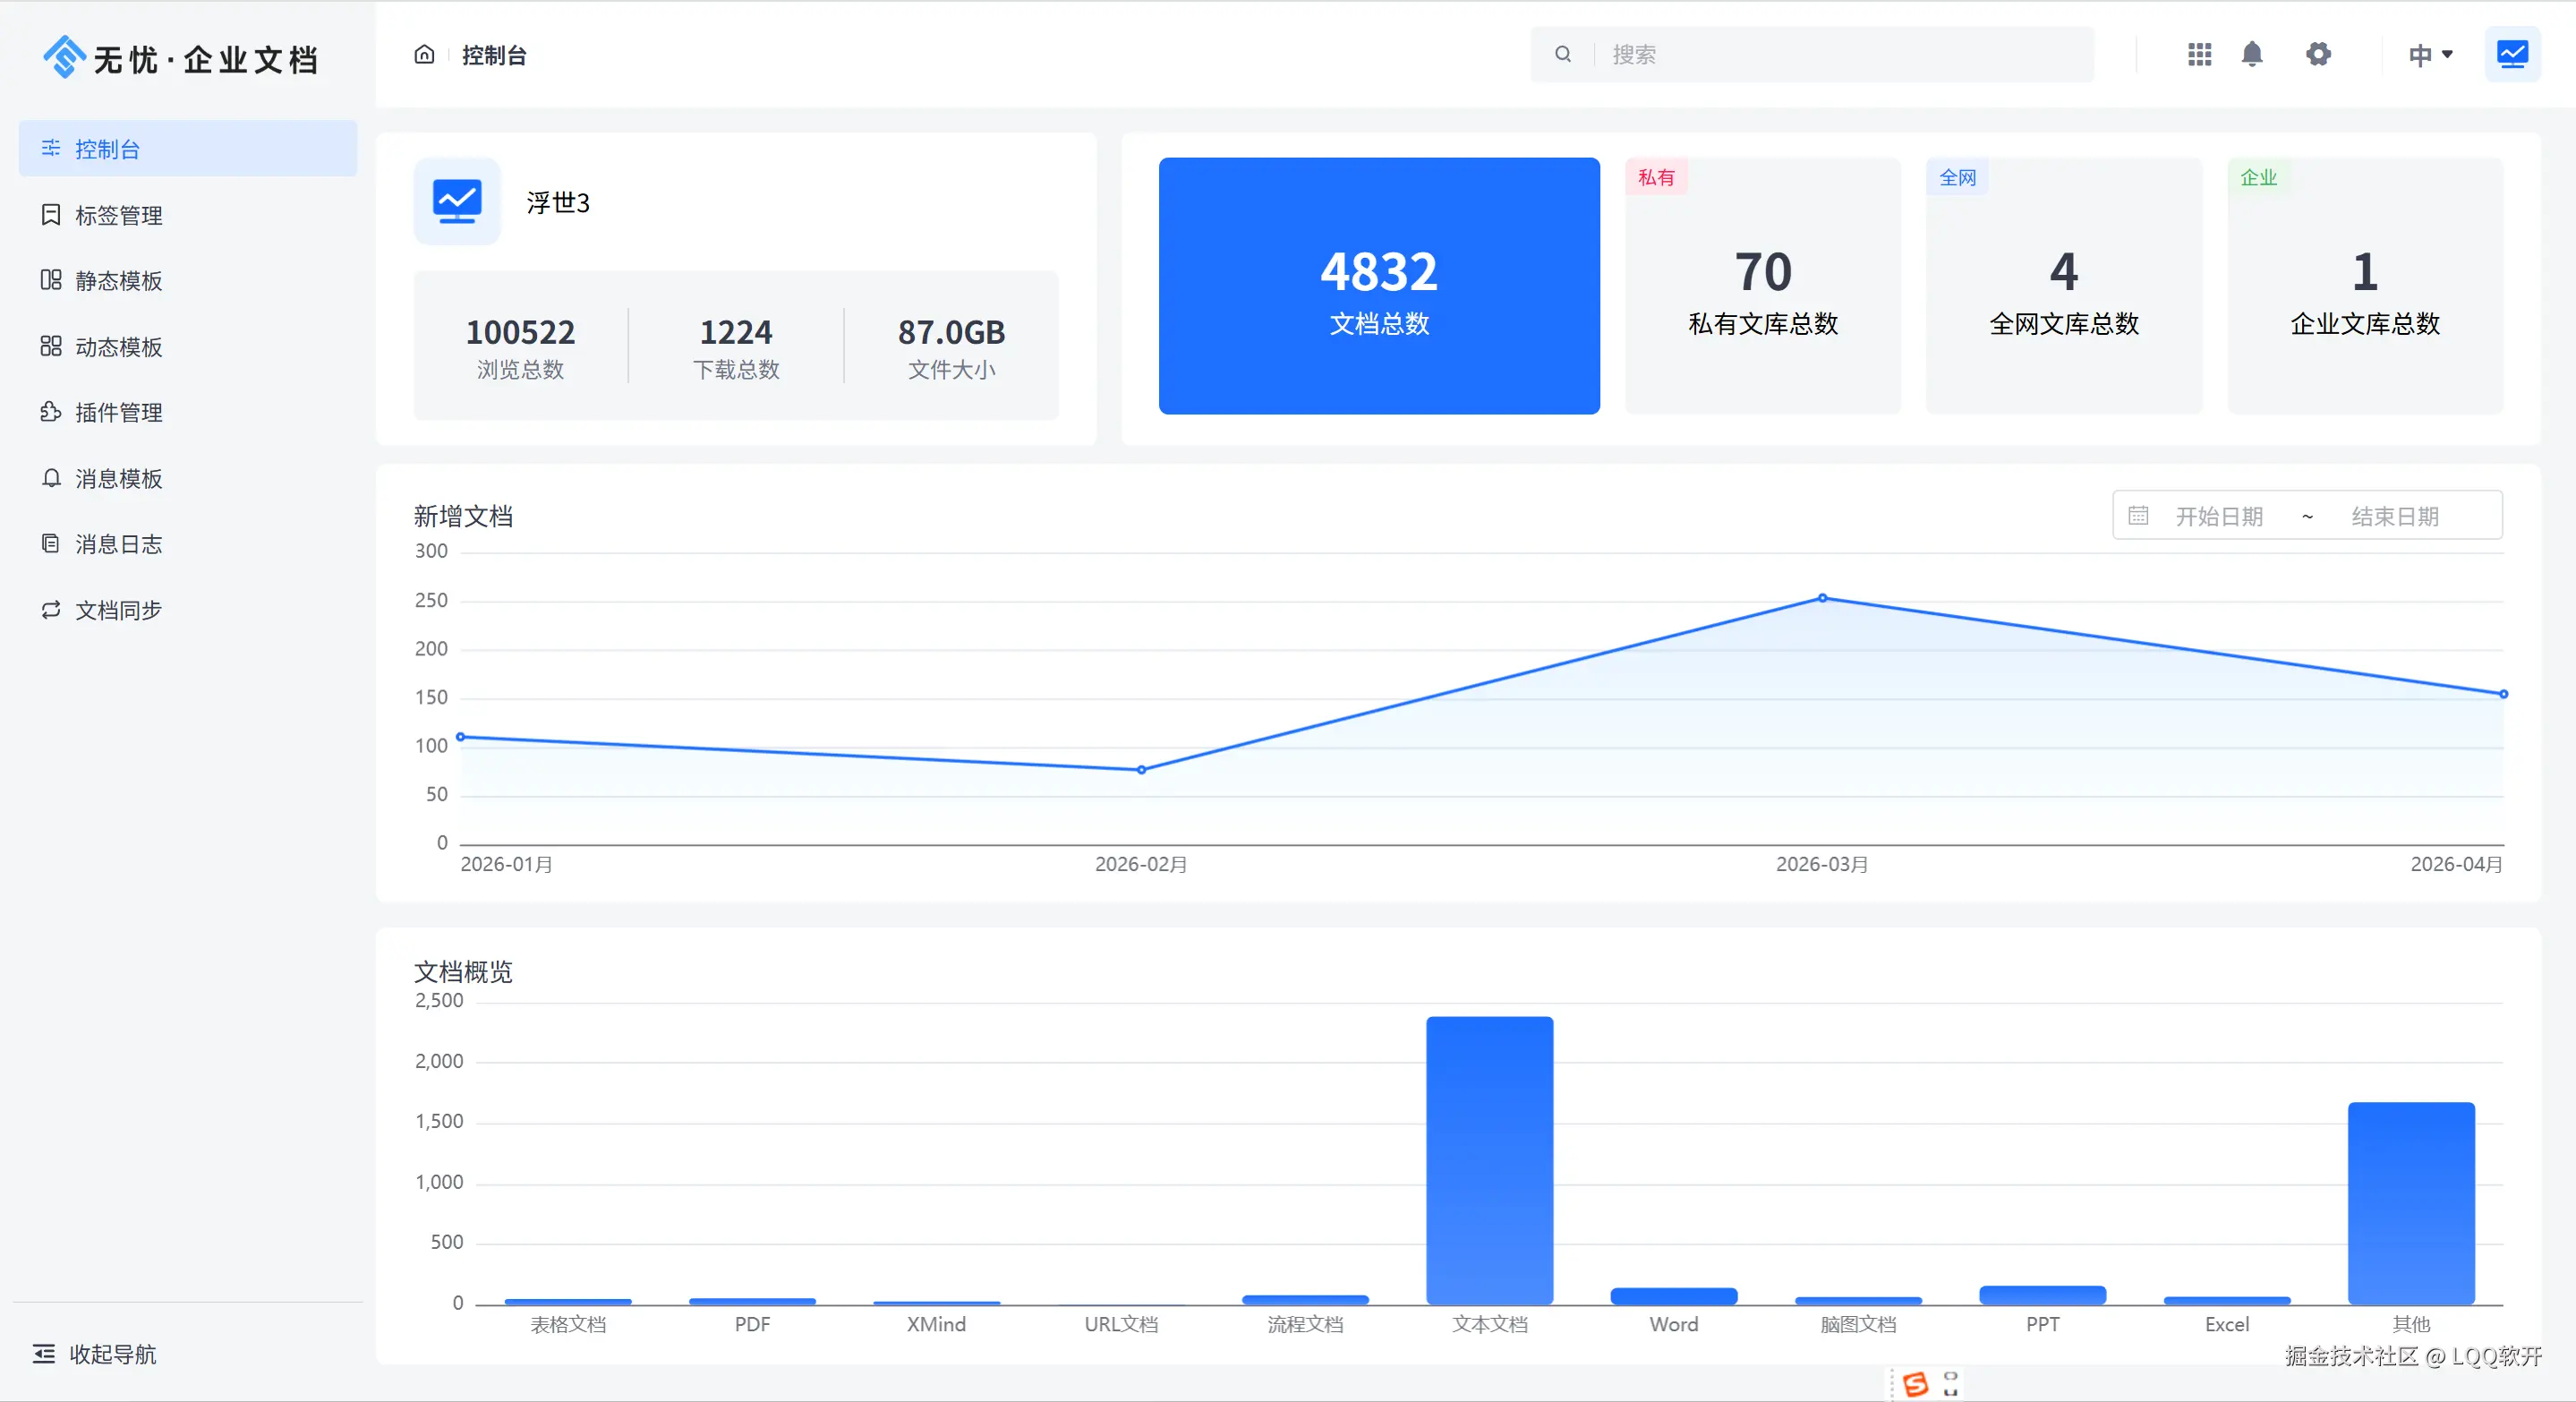
Task: Click the search magnifier icon
Action: pyautogui.click(x=1563, y=54)
